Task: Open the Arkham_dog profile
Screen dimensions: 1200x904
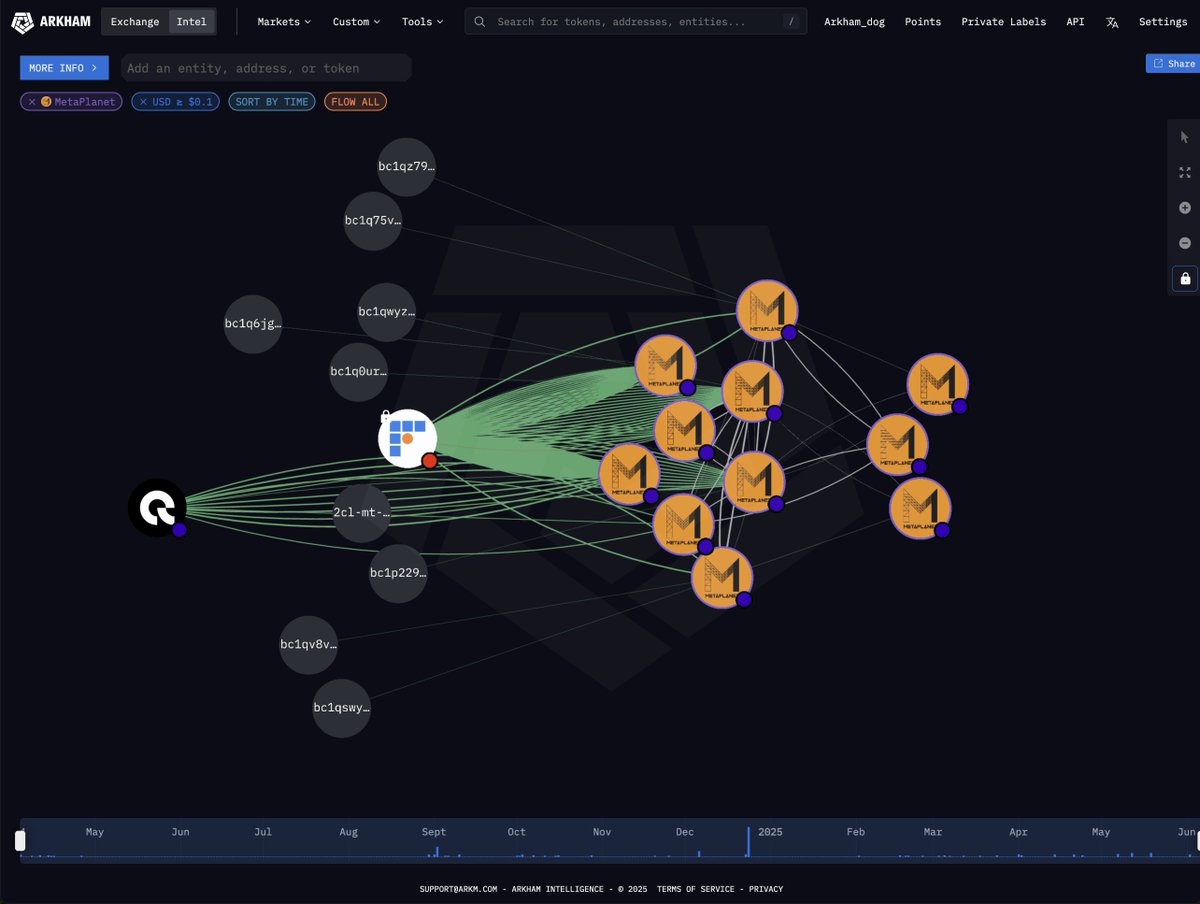Action: pyautogui.click(x=854, y=21)
